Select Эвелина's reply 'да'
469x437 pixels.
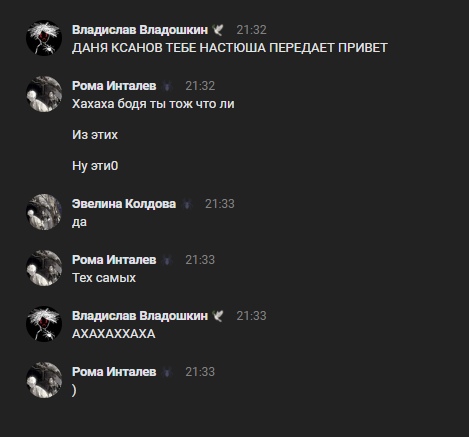(x=79, y=222)
